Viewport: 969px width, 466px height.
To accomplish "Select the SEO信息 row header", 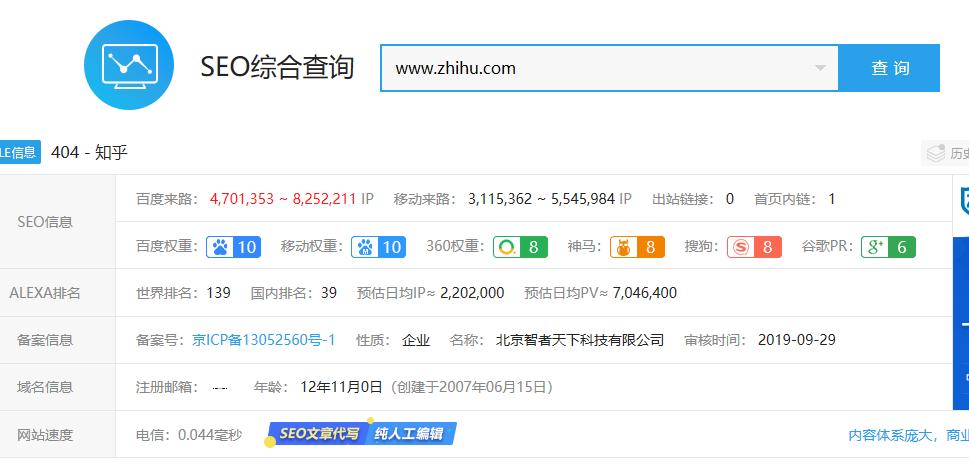I will (x=44, y=222).
